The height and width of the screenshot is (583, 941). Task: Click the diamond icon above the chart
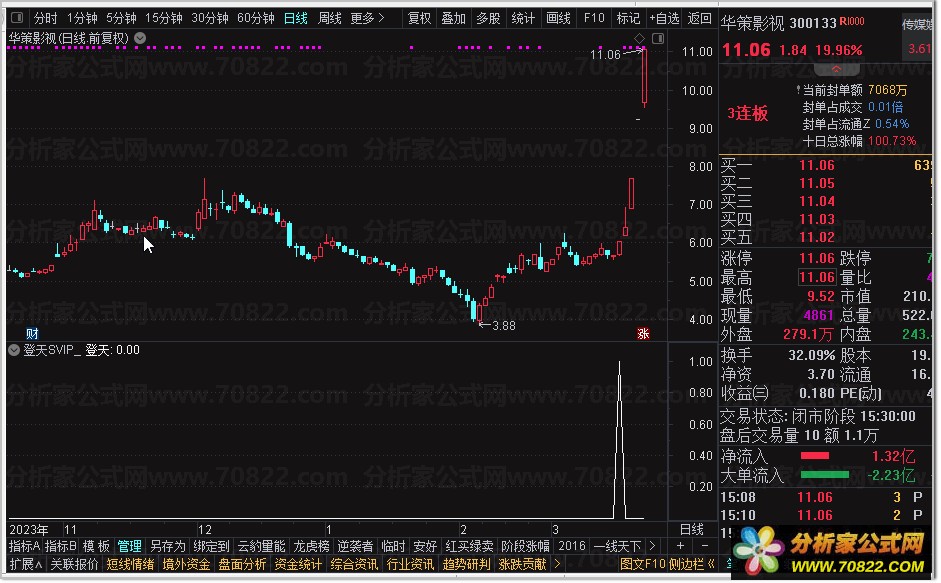(640, 38)
